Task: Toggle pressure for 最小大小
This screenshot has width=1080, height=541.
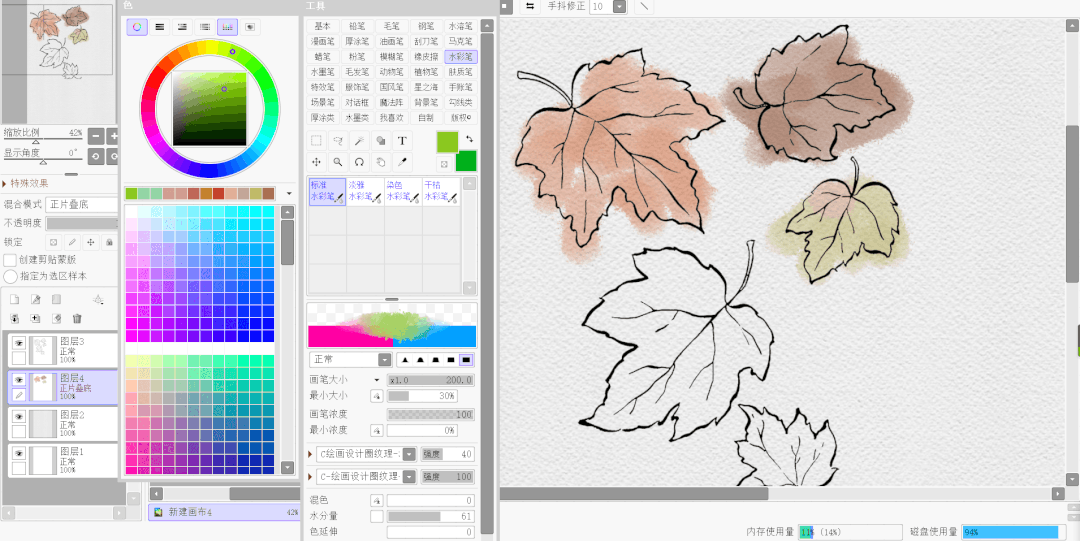Action: 377,396
